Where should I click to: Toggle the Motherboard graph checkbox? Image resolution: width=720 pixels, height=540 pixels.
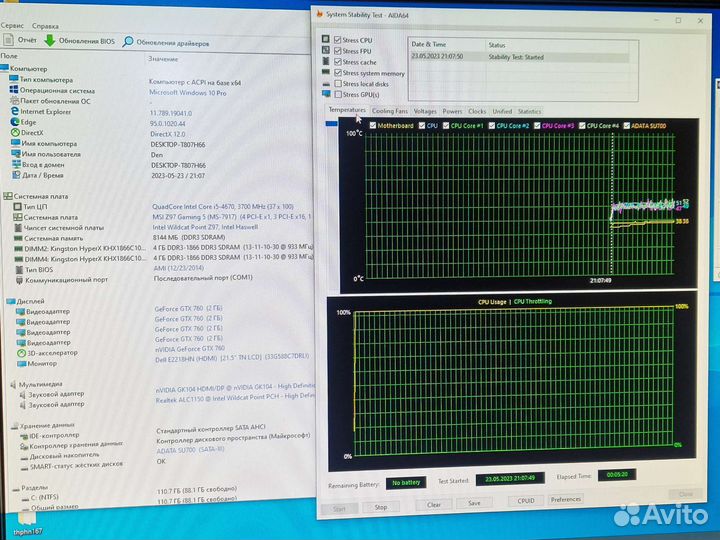click(x=373, y=125)
